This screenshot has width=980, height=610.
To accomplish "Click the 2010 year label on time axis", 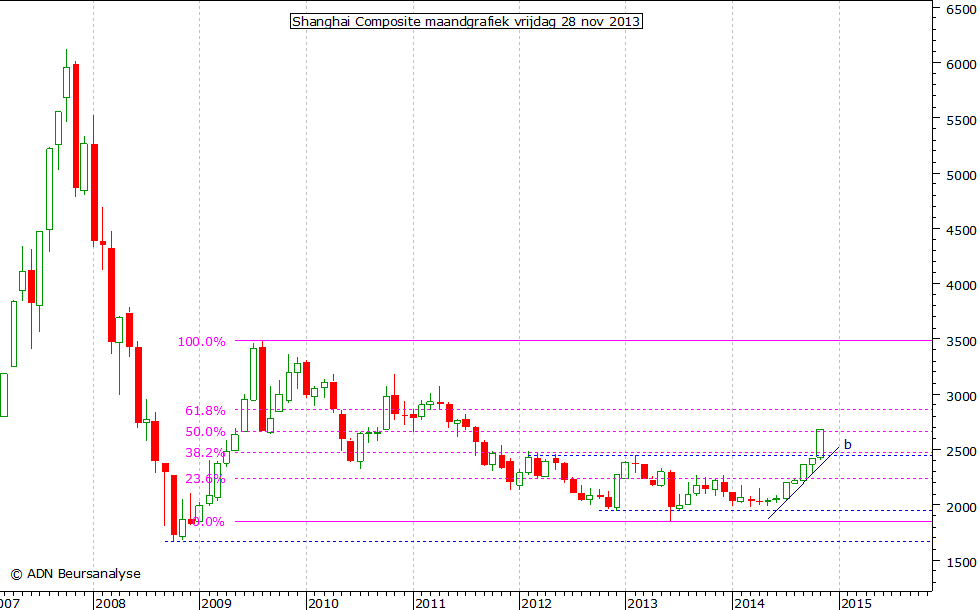I will (324, 603).
